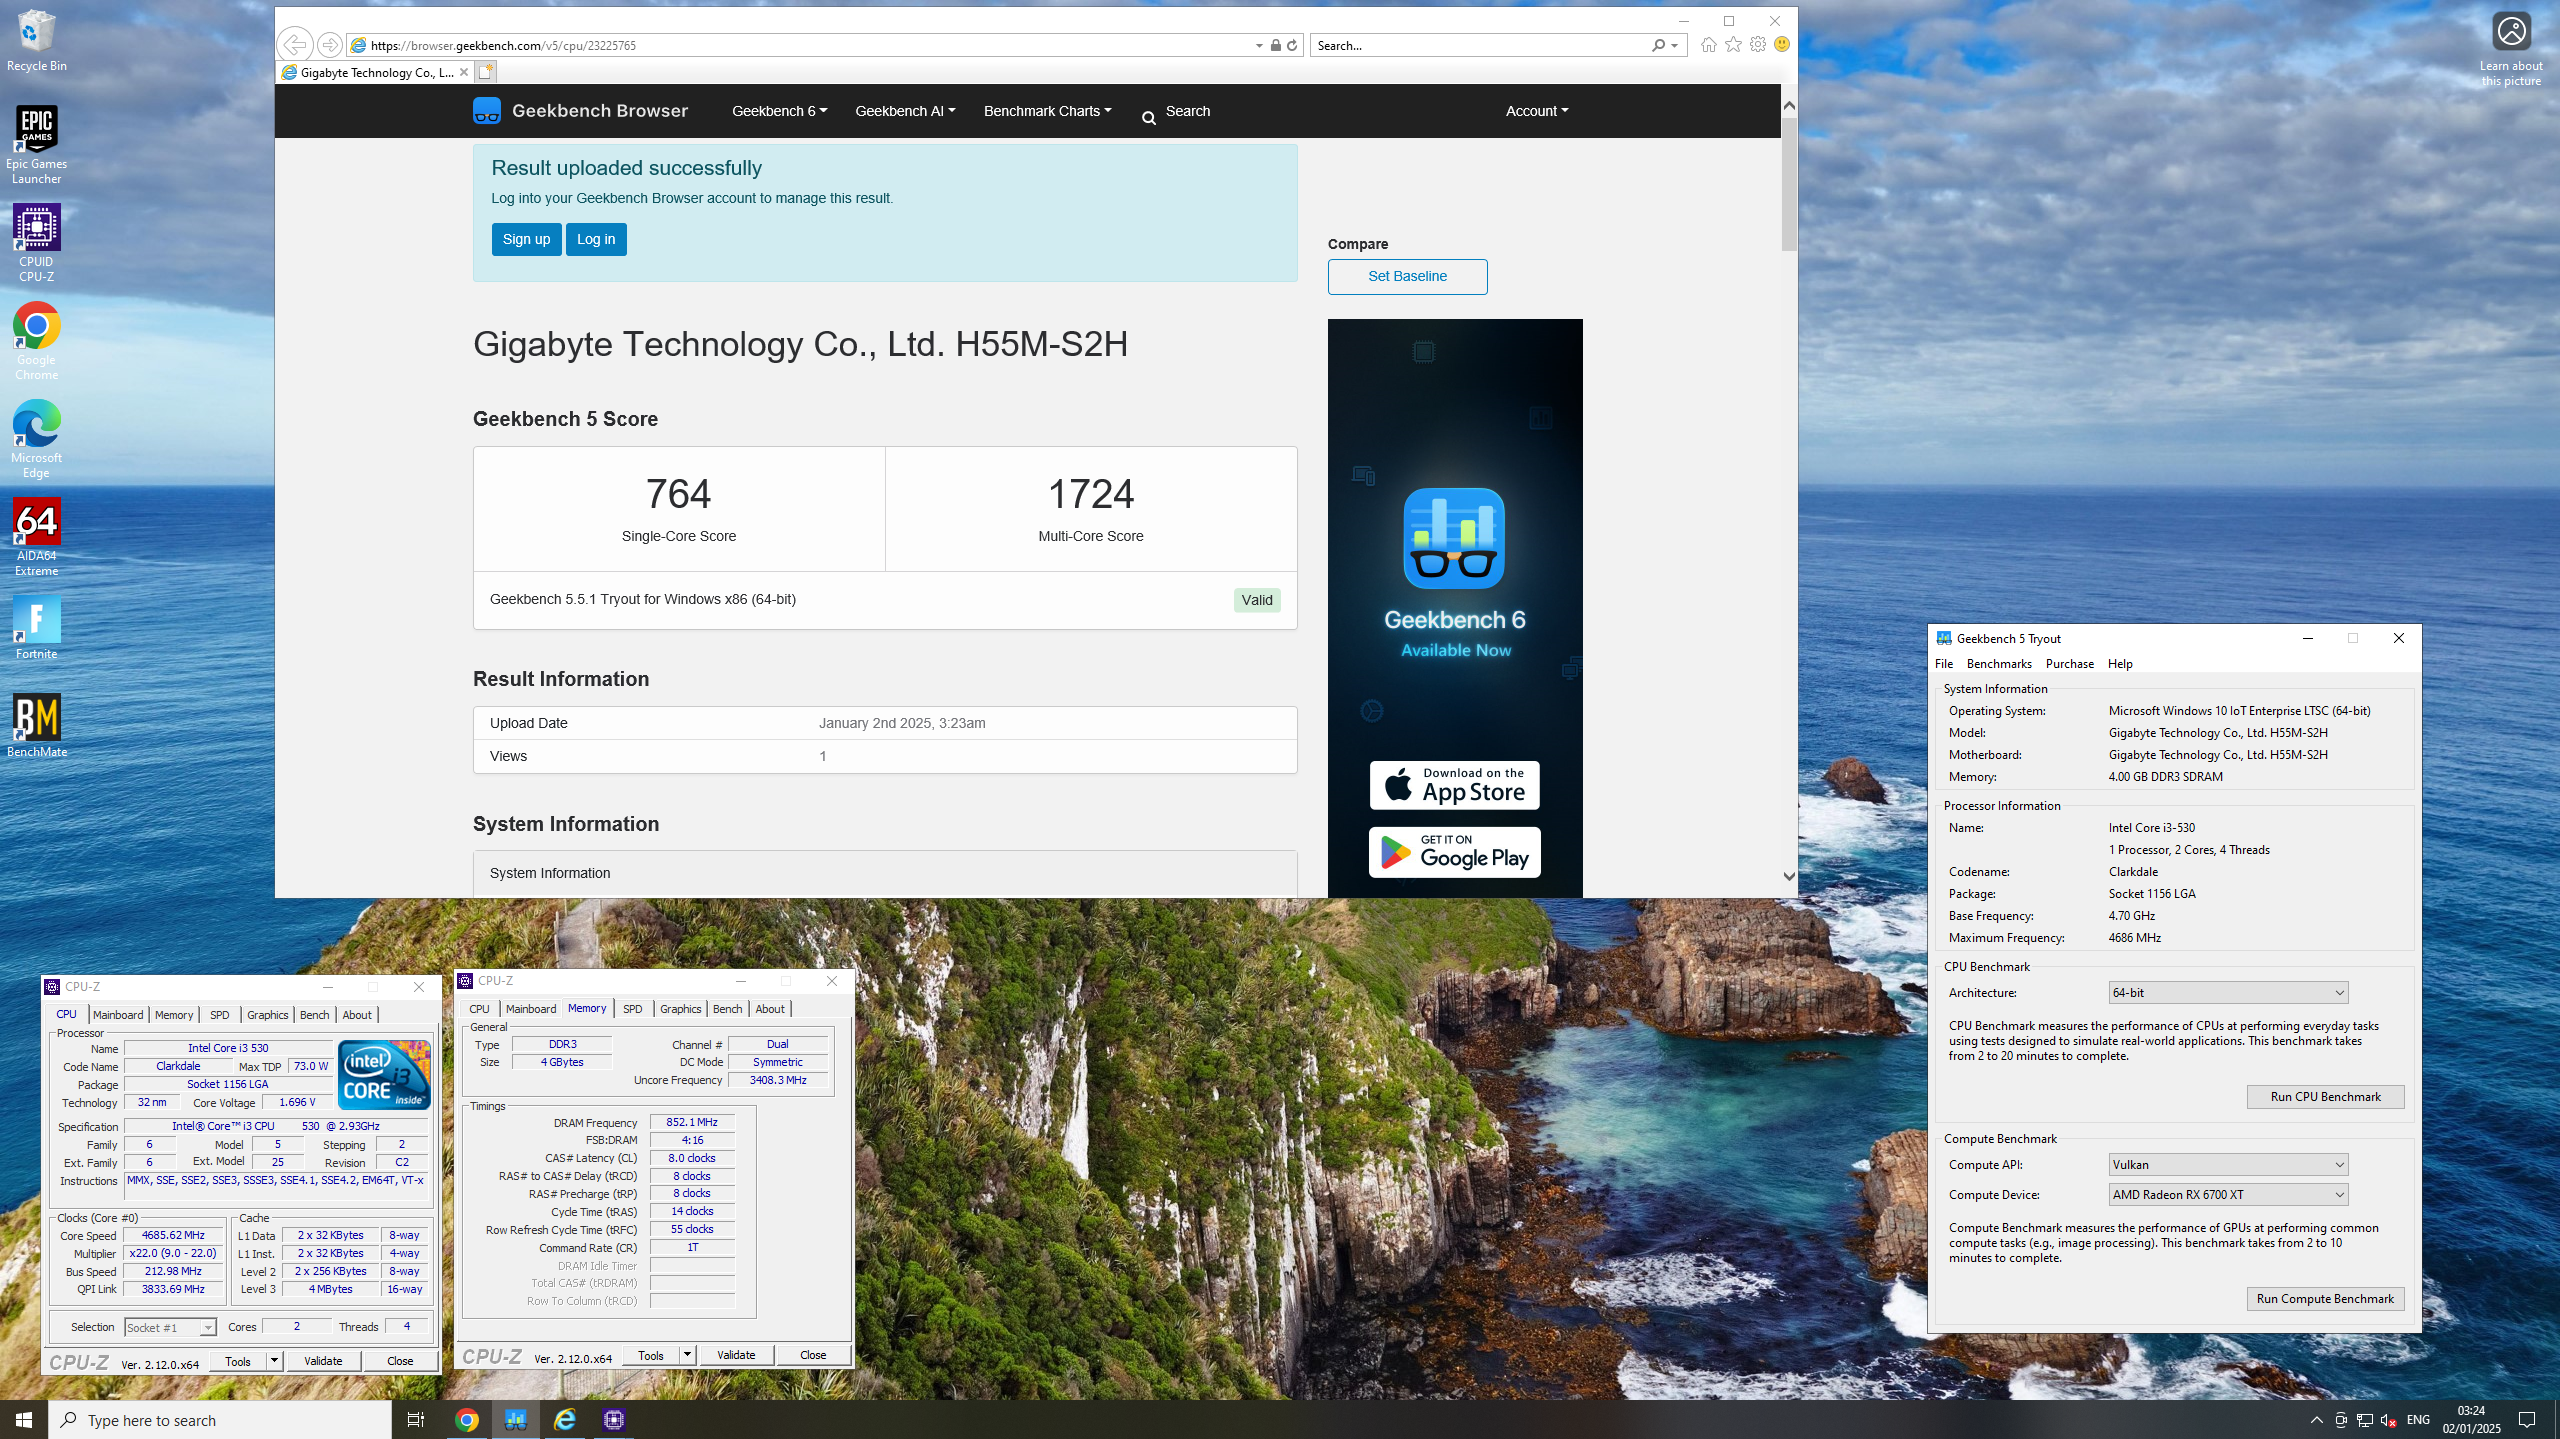Open Compute Device dropdown
This screenshot has height=1439, width=2560.
tap(2228, 1194)
